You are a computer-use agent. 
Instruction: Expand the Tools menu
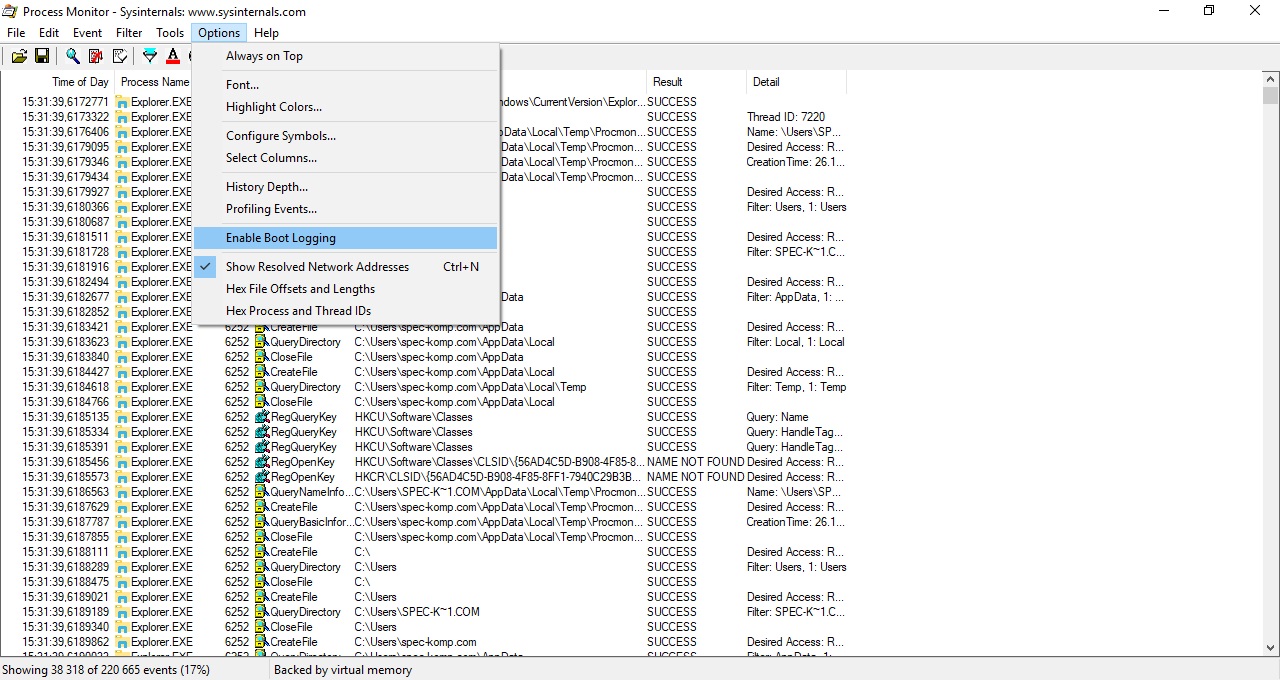point(169,33)
